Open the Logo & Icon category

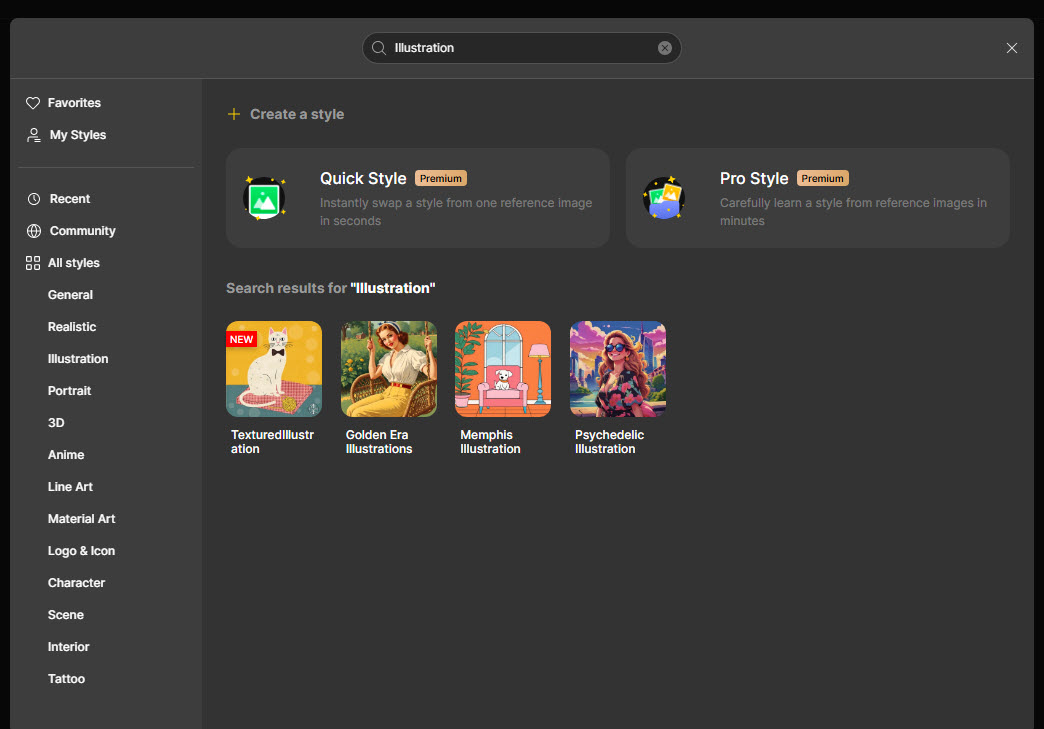pos(81,551)
